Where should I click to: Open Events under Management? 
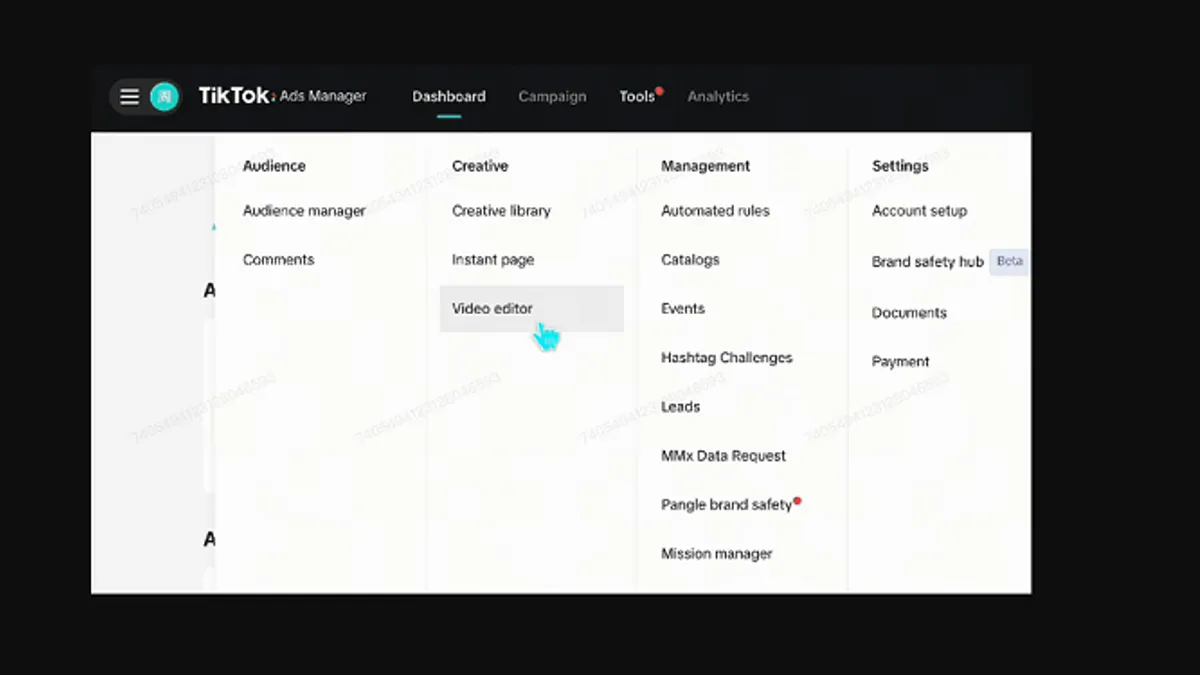pos(683,309)
